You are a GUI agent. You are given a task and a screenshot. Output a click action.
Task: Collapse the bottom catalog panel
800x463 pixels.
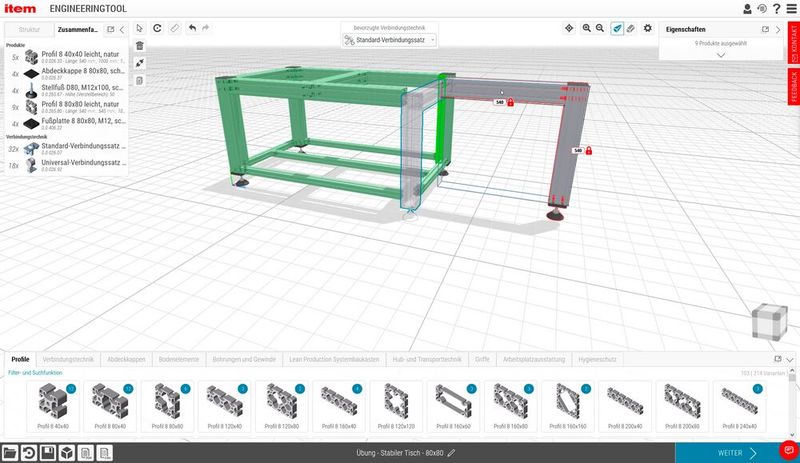pyautogui.click(x=790, y=359)
